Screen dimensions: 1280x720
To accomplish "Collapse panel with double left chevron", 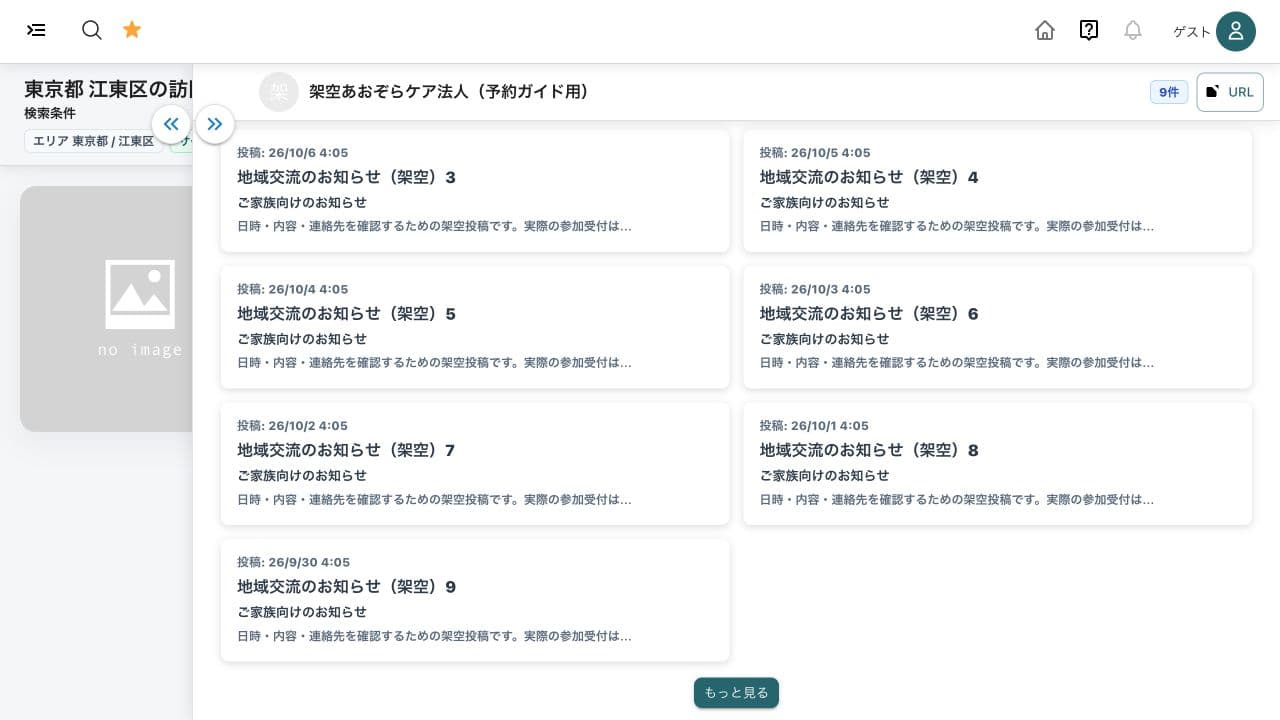I will (x=171, y=124).
